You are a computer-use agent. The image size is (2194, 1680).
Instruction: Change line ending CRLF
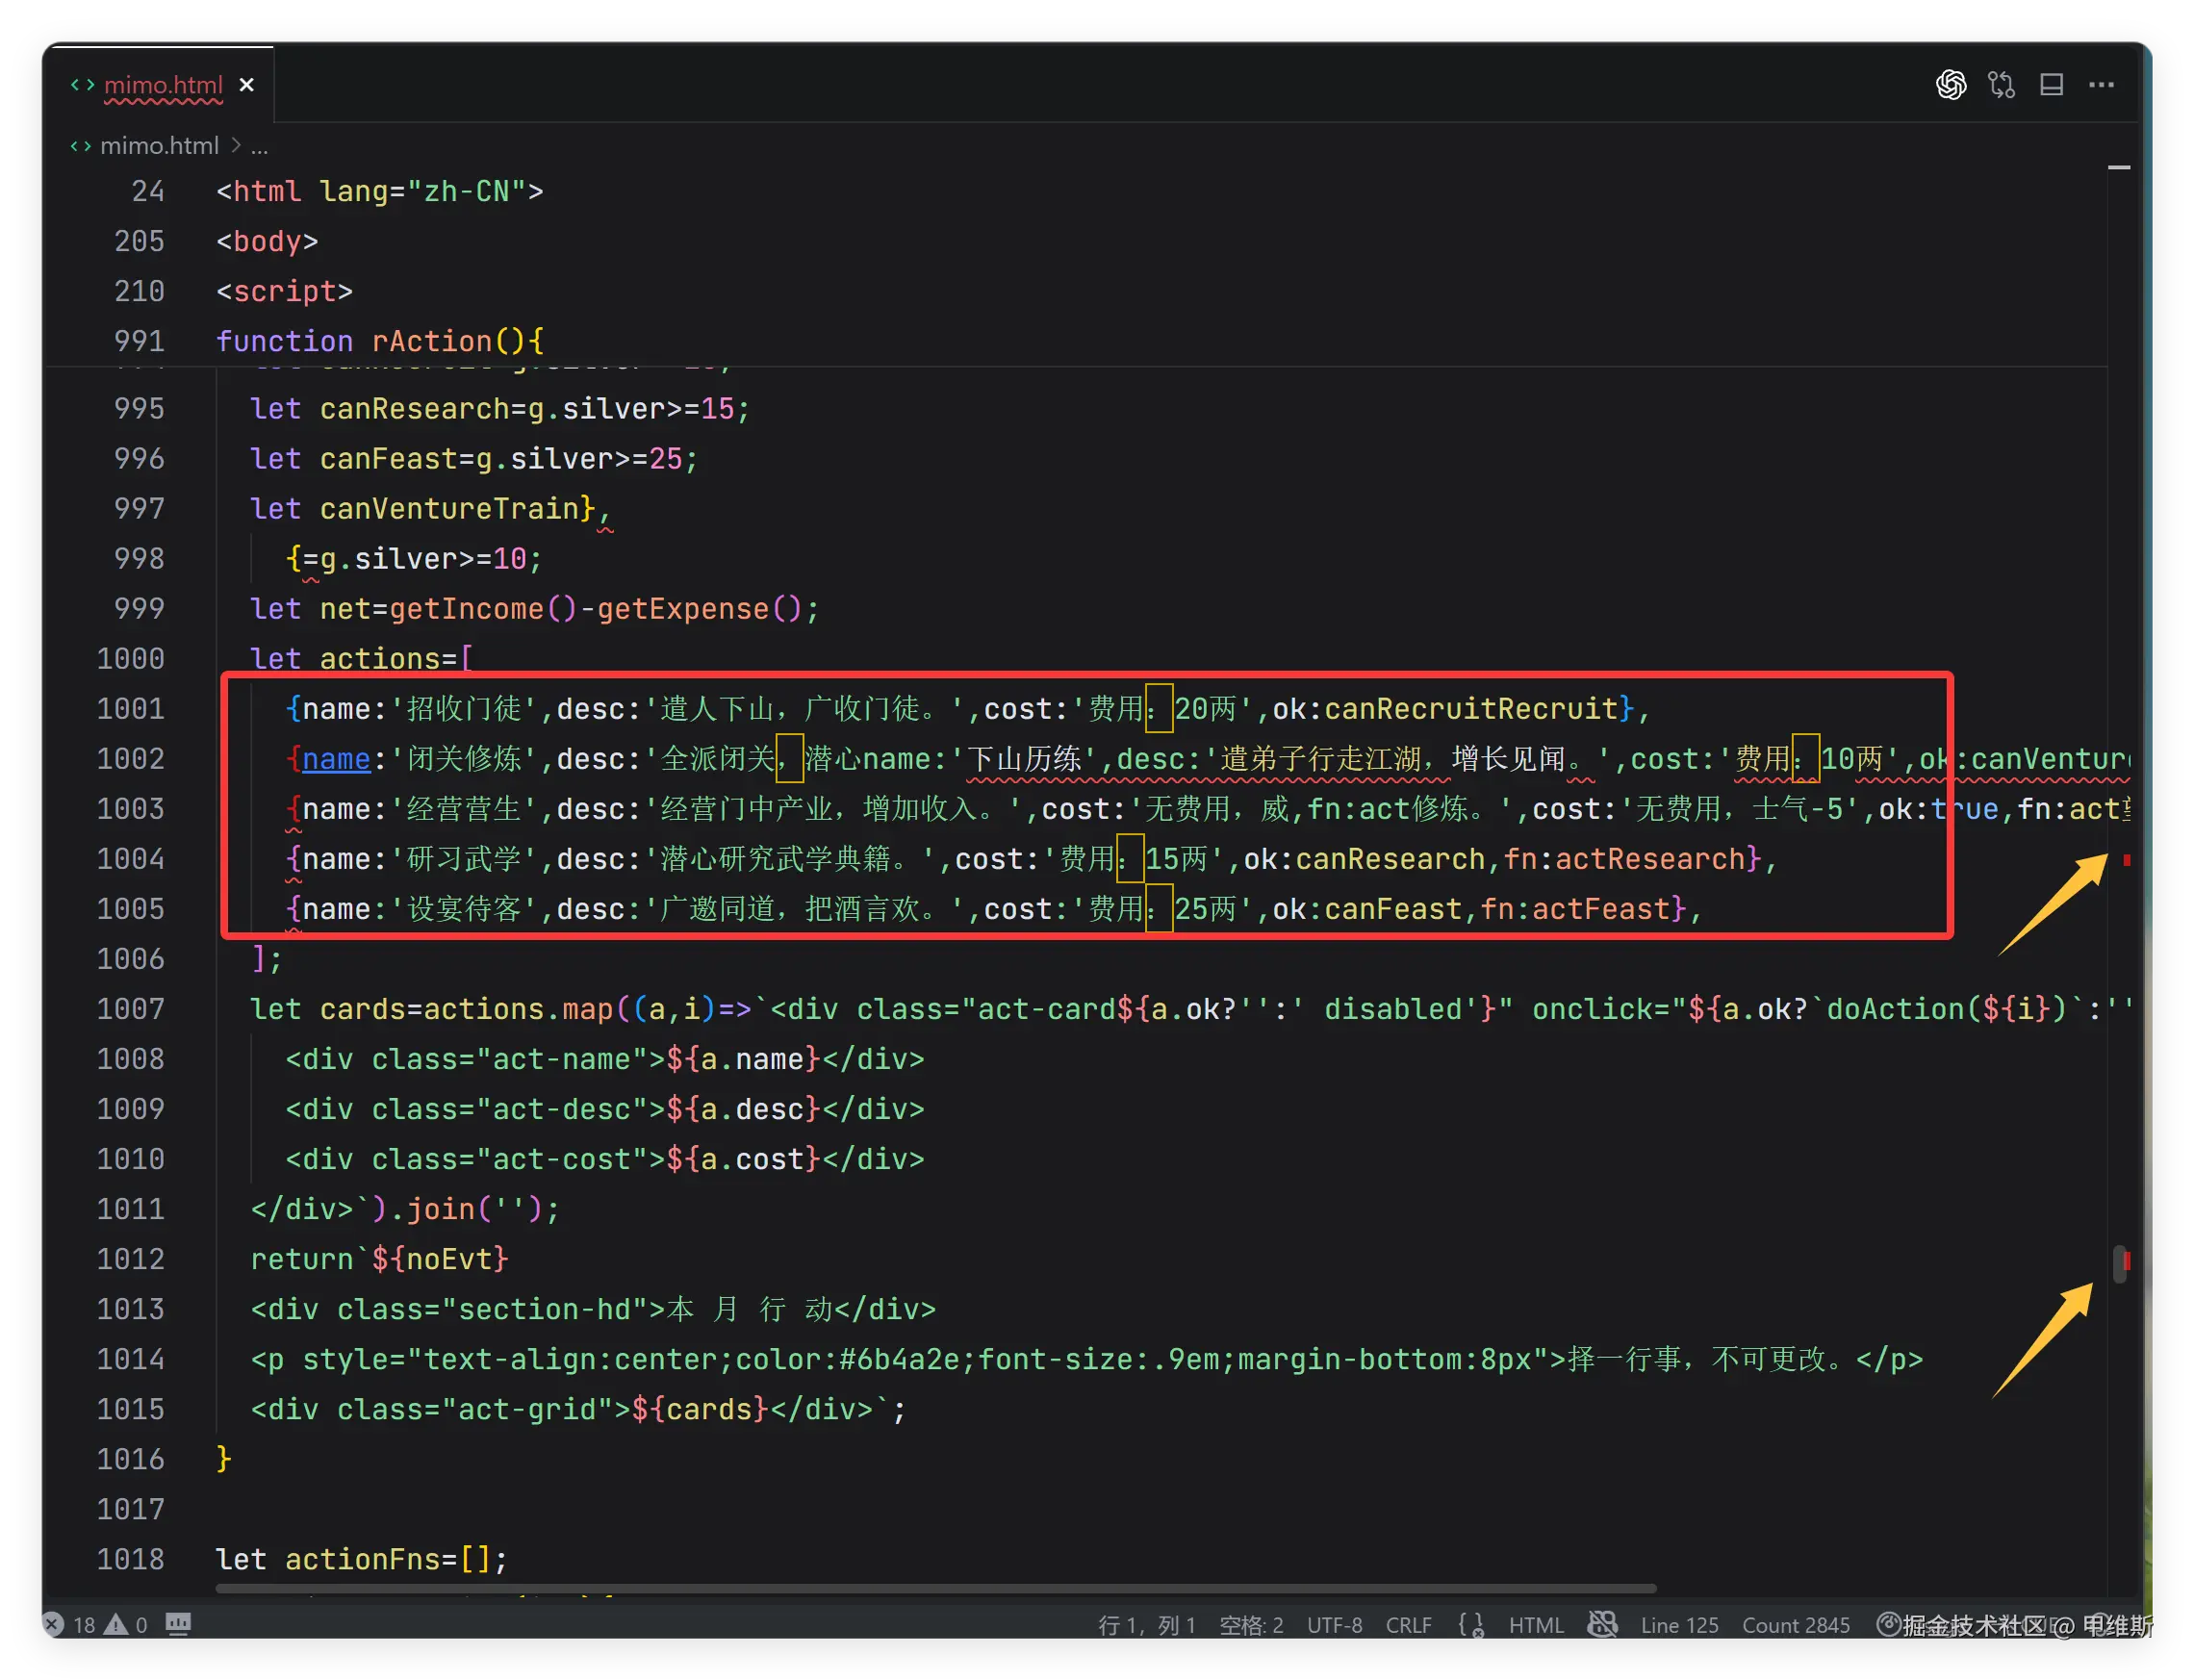[1408, 1625]
